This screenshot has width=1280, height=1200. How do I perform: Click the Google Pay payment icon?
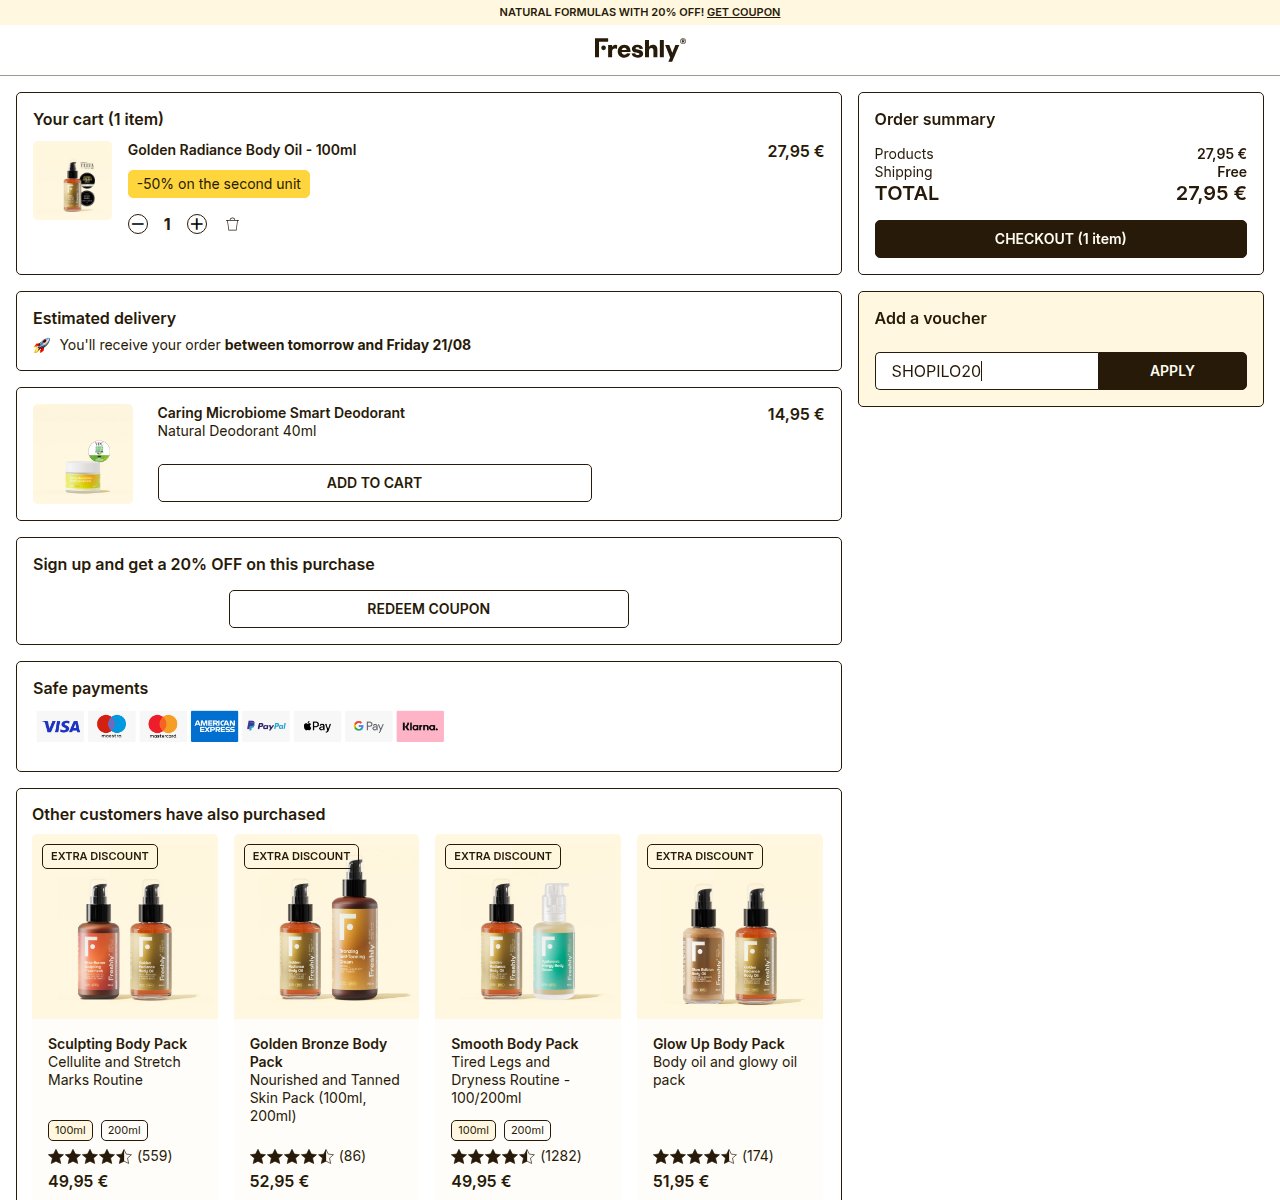click(x=369, y=726)
